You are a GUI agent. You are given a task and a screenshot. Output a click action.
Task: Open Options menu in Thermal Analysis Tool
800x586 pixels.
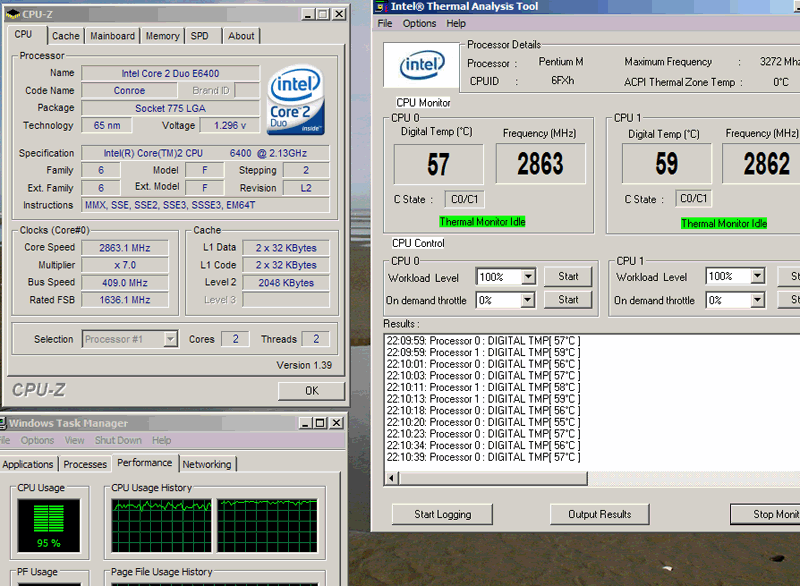click(x=419, y=23)
